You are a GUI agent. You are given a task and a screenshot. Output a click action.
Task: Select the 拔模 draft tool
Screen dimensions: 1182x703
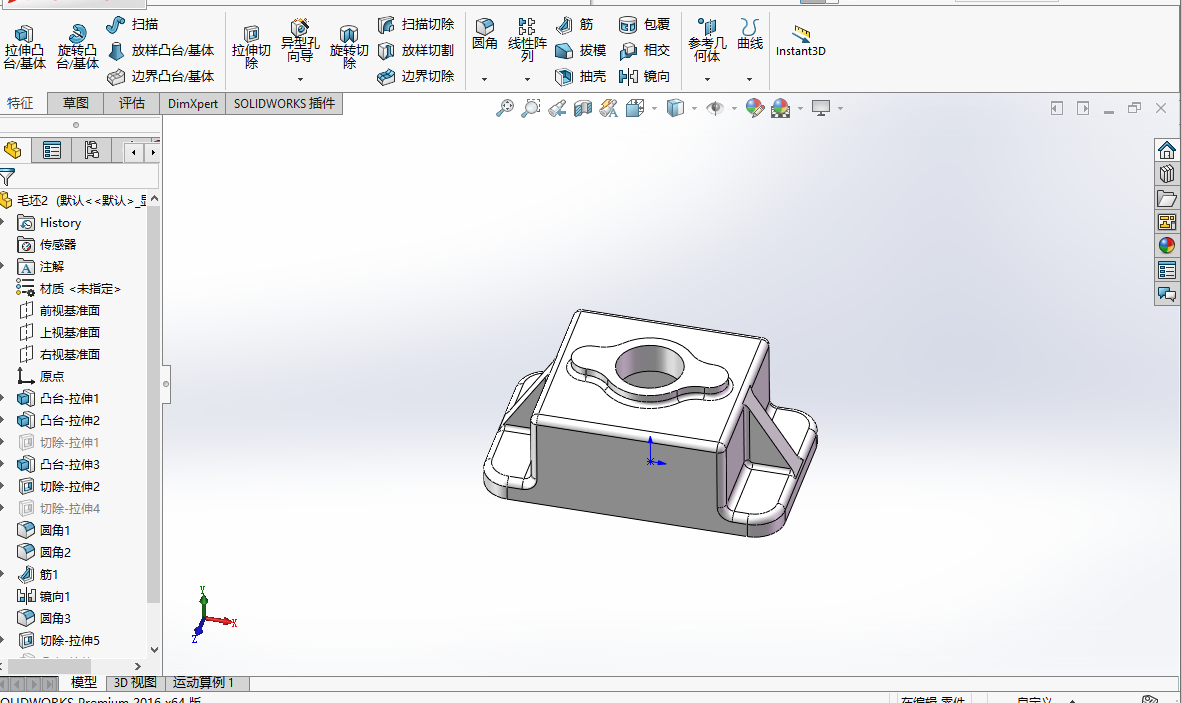(580, 50)
